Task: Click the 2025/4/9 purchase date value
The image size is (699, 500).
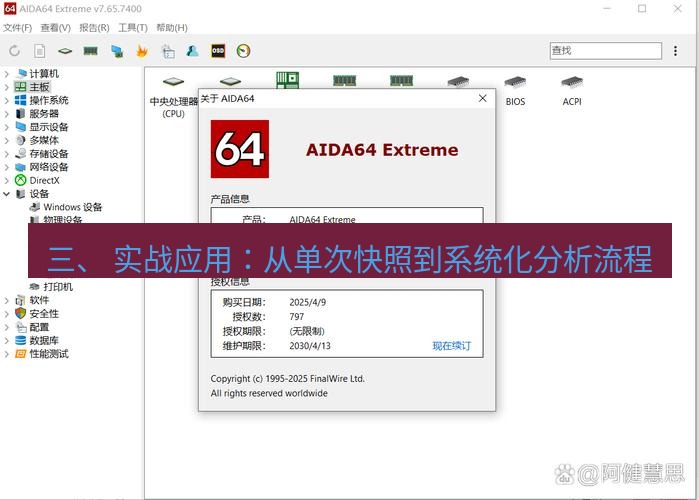Action: [308, 302]
